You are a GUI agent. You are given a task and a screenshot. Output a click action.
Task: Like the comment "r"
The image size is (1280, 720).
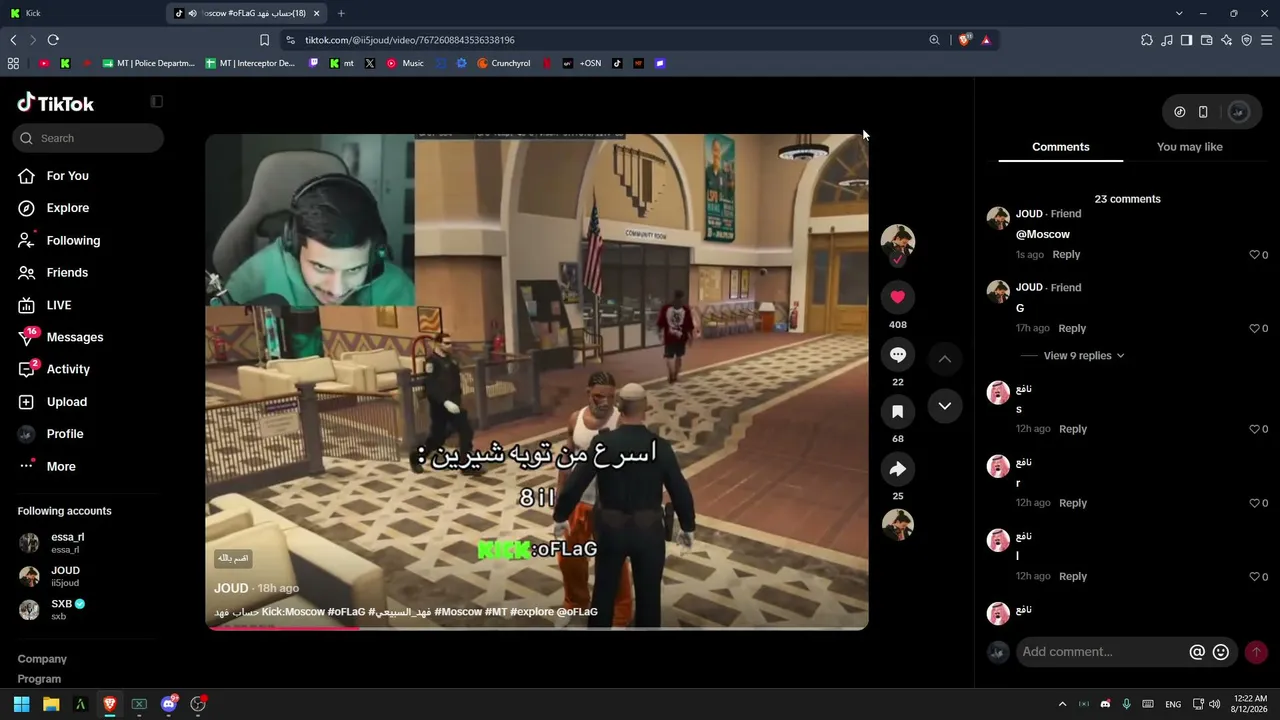(x=1254, y=503)
